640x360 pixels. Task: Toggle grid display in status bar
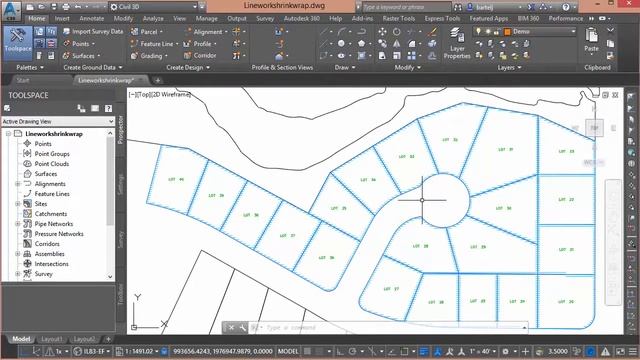pyautogui.click(x=307, y=351)
